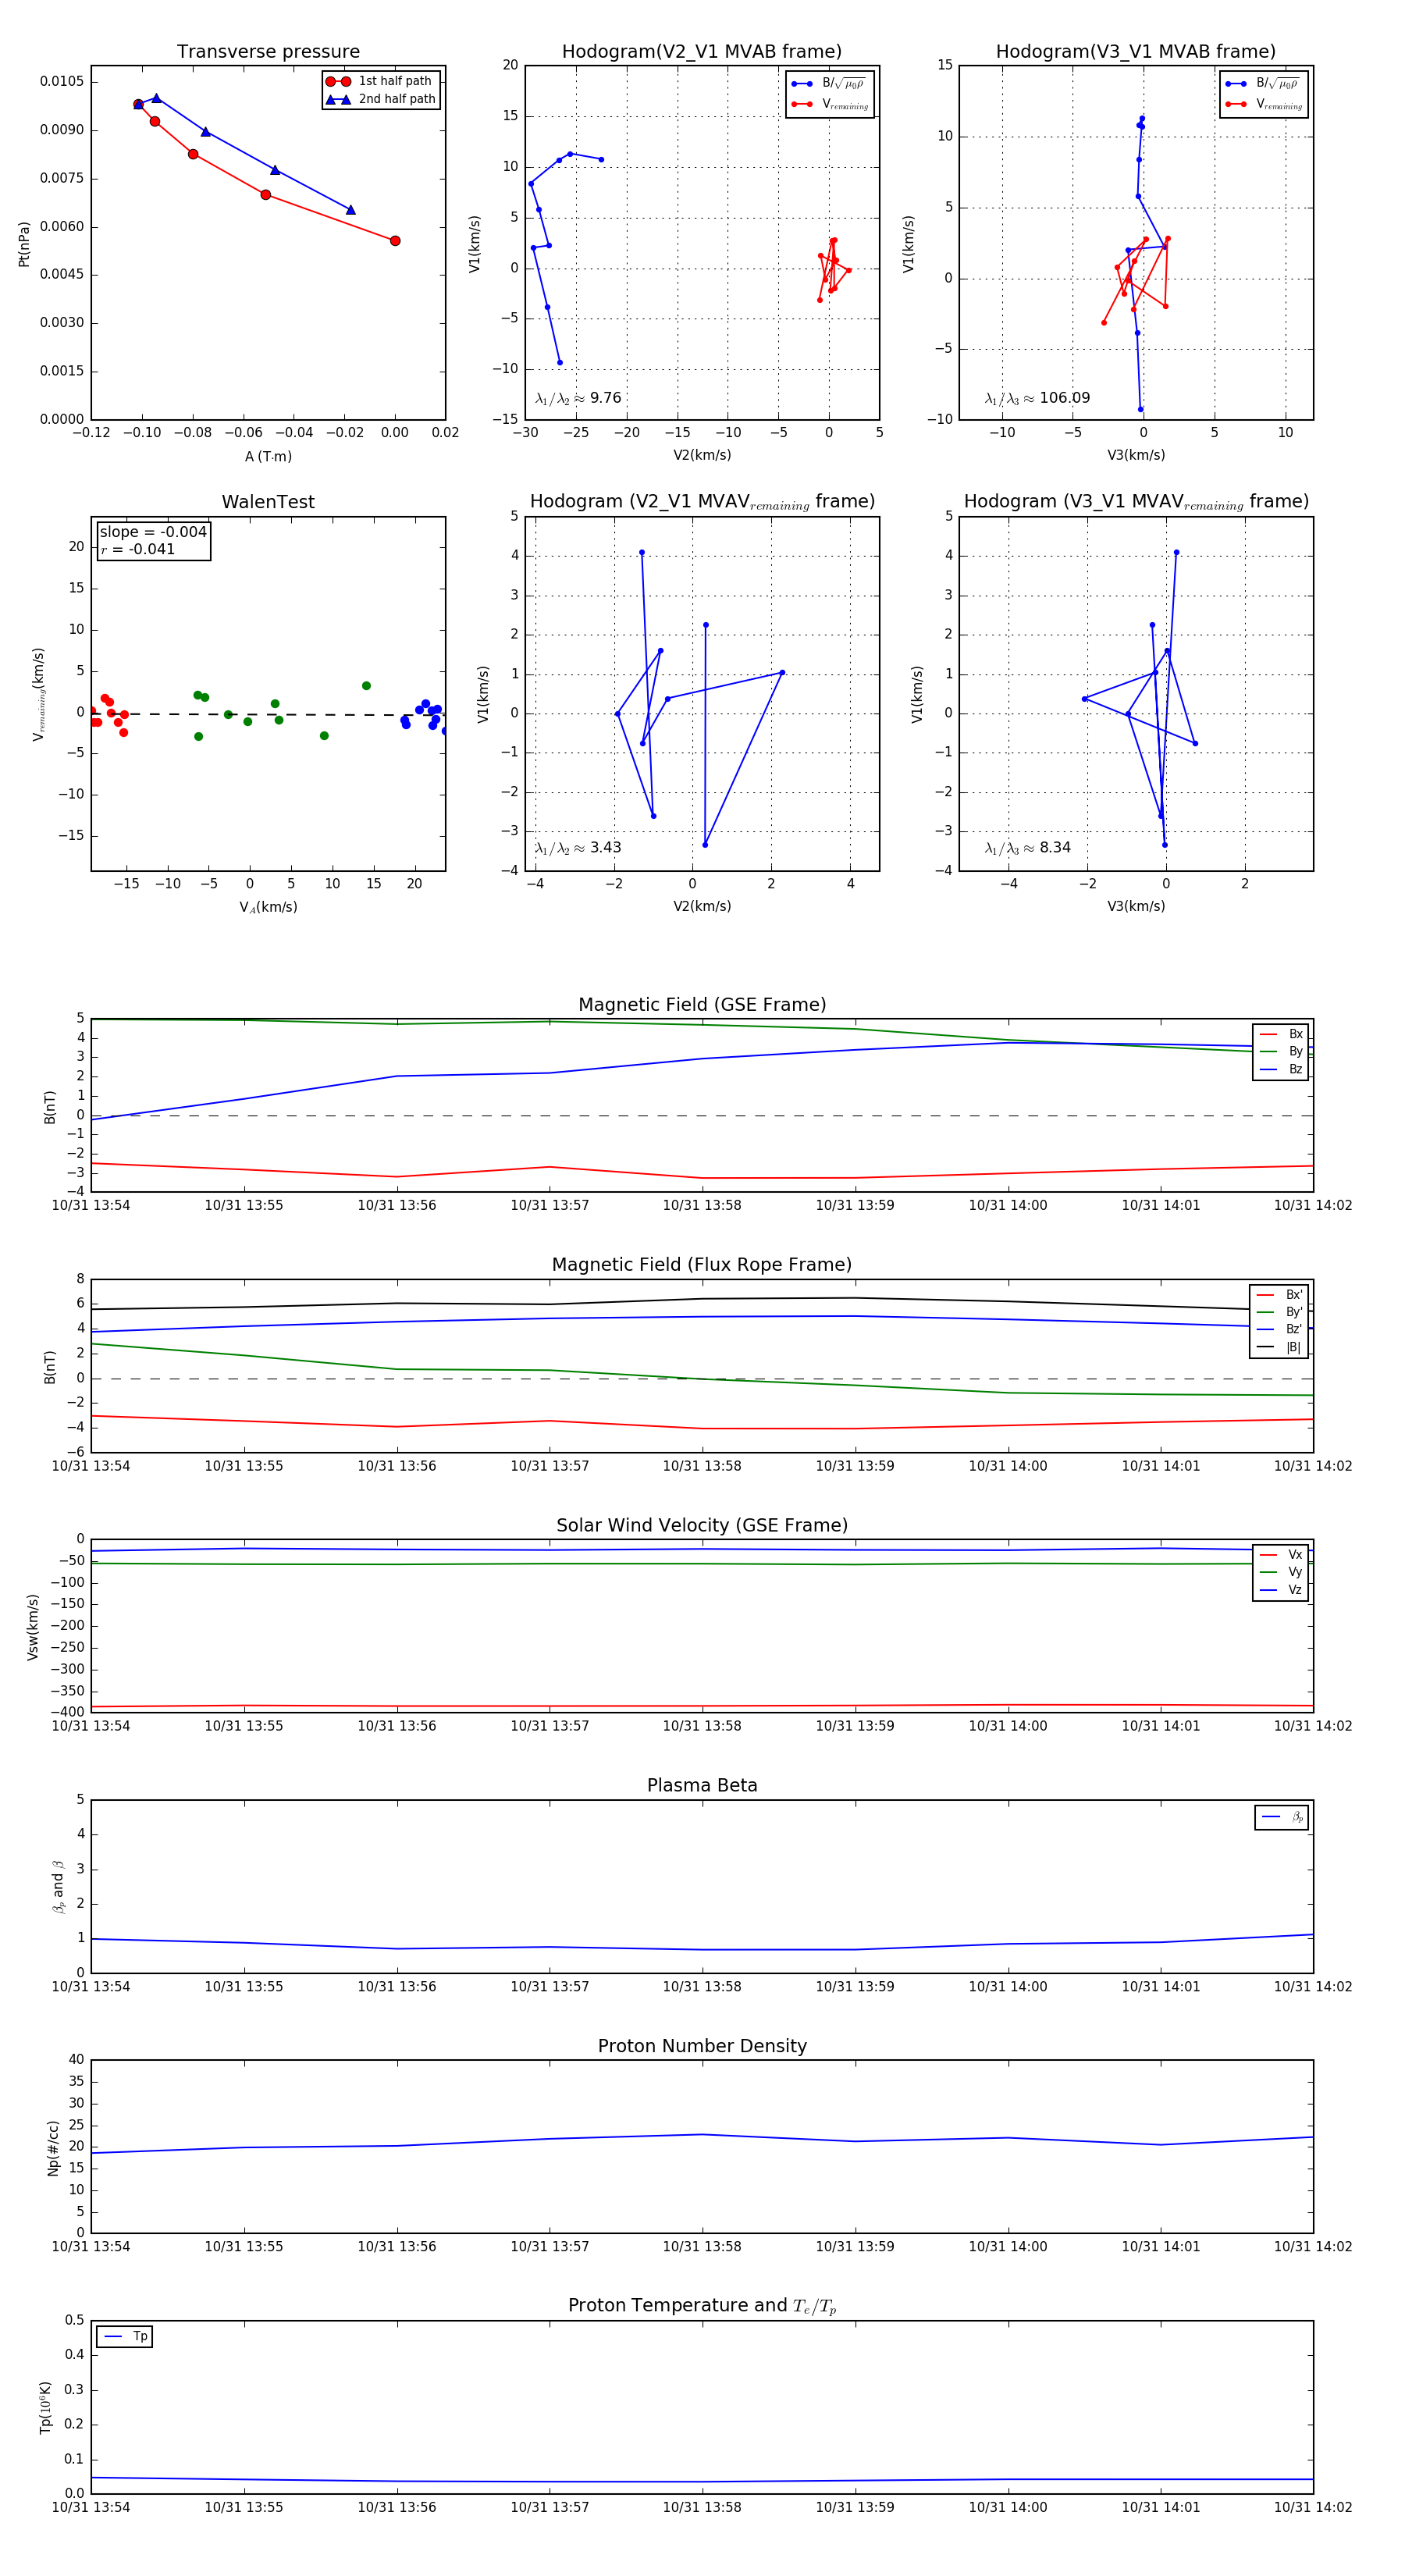
Task: Click the V_remaining legend in V2_V1 MVAB hodogram
Action: point(830,104)
